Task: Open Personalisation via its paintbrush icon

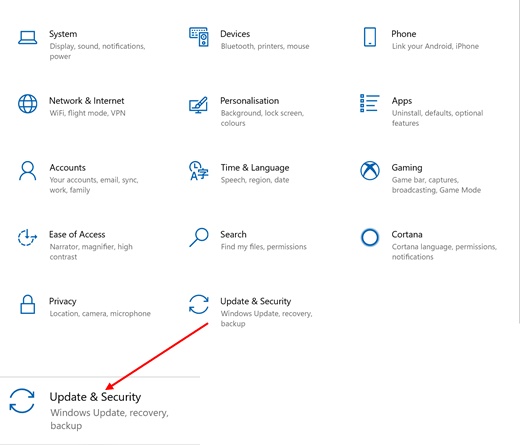Action: 198,105
